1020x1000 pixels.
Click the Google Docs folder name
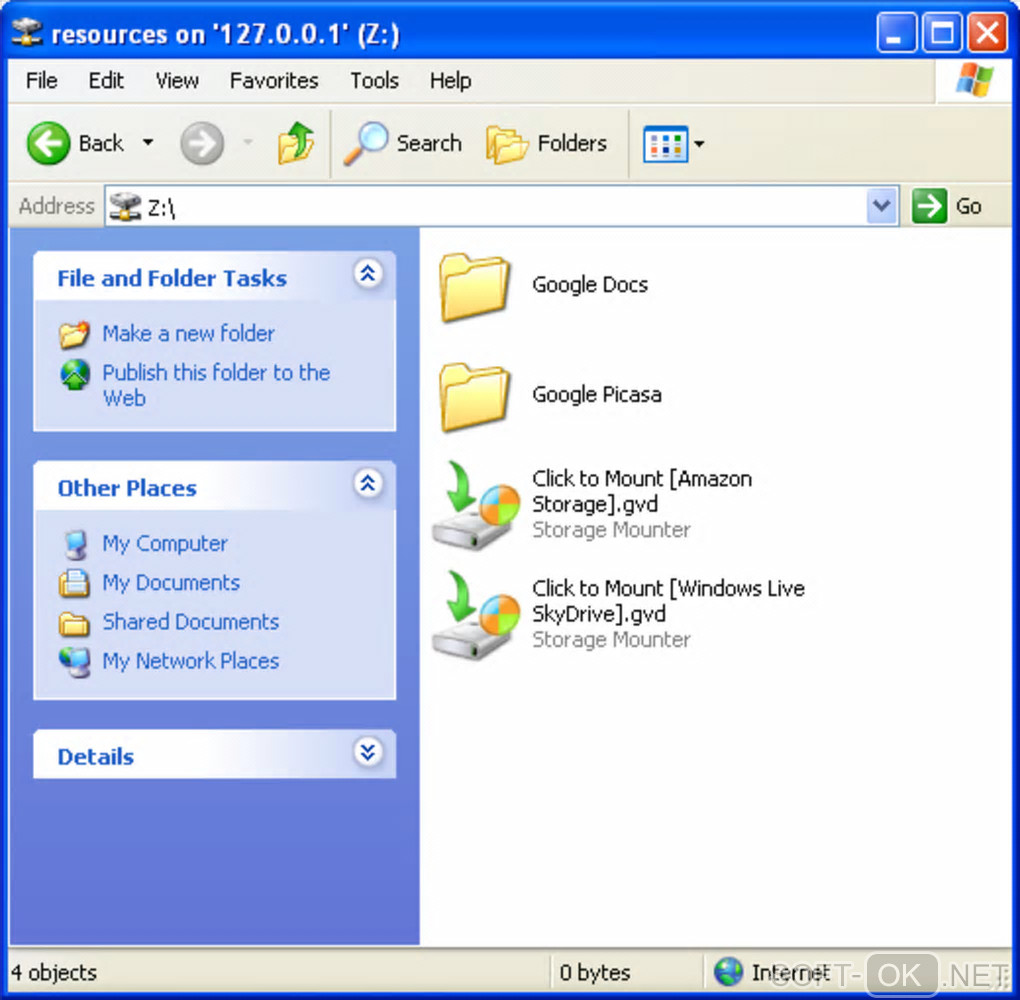click(590, 285)
